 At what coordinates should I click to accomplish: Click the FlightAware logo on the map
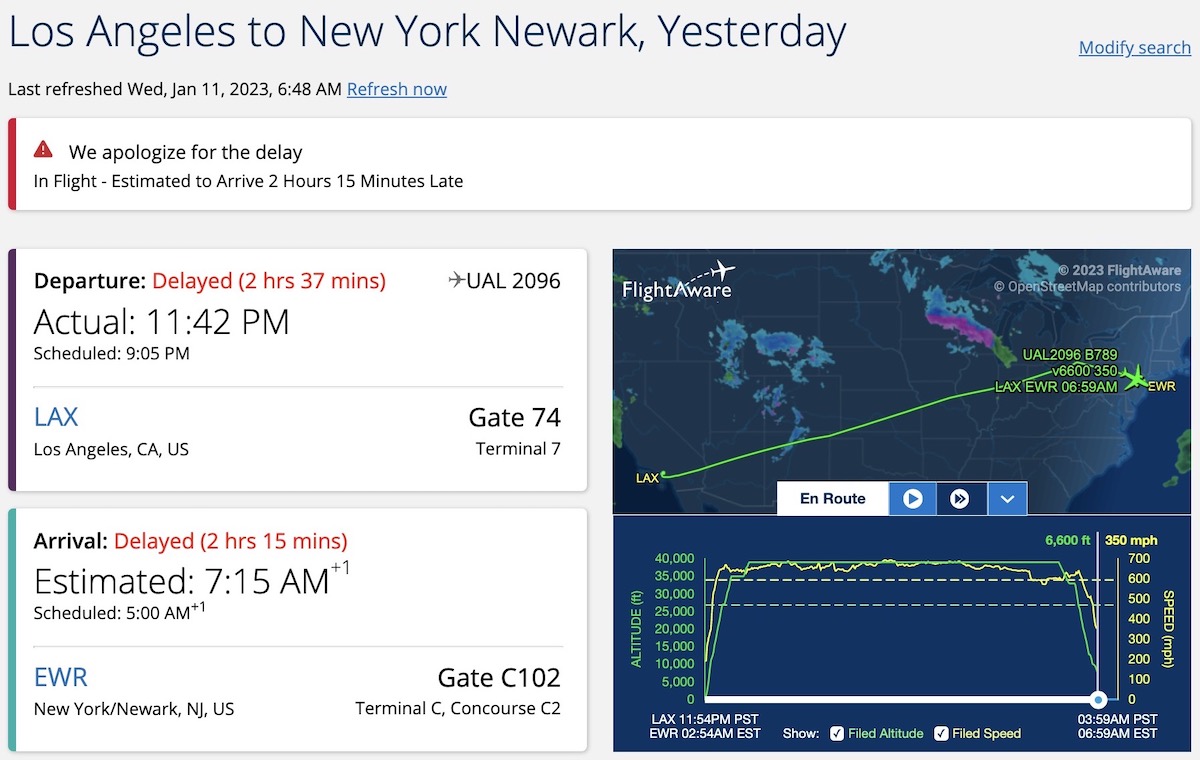point(679,281)
